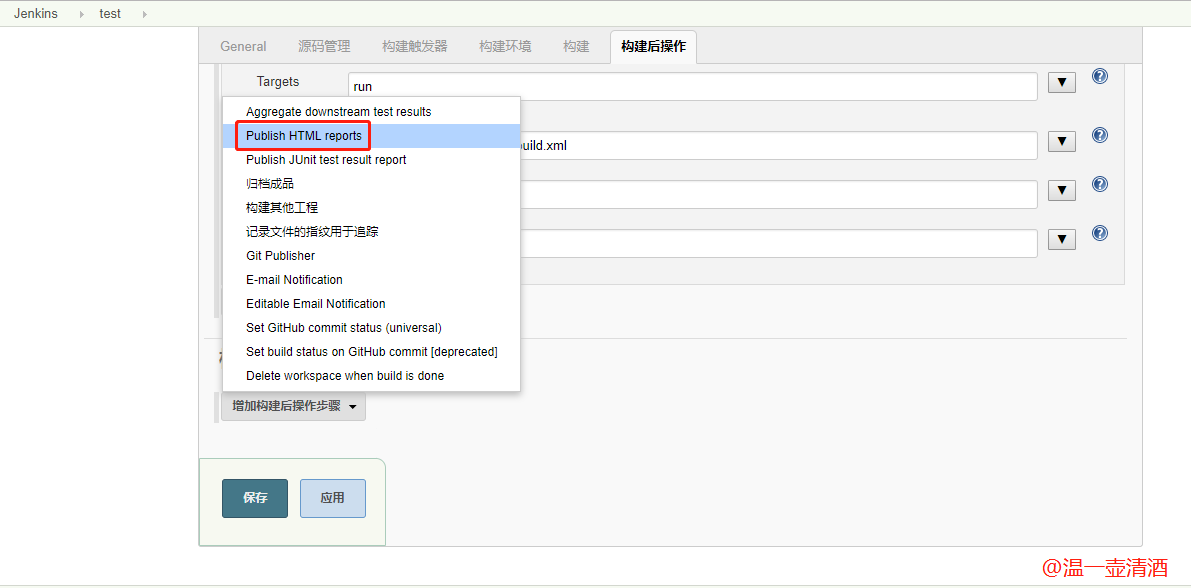Choose 构建其他工程 menu entry

pos(371,207)
